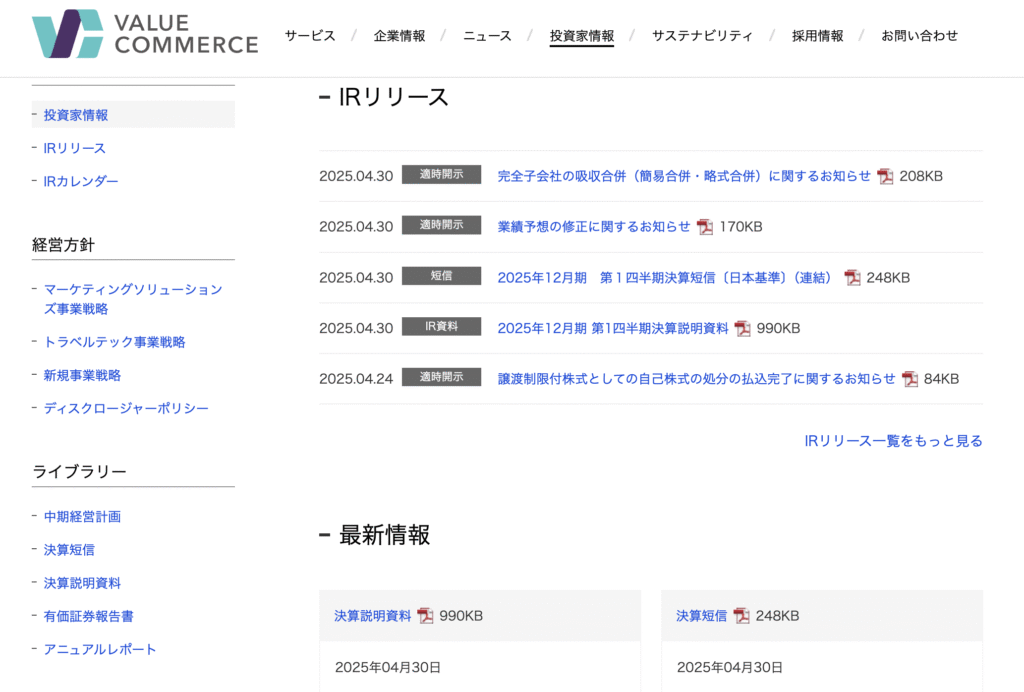Viewport: 1024px width, 692px height.
Task: Open 第1四半期決算短信〔日本基準〕(連結) link
Action: tap(665, 277)
